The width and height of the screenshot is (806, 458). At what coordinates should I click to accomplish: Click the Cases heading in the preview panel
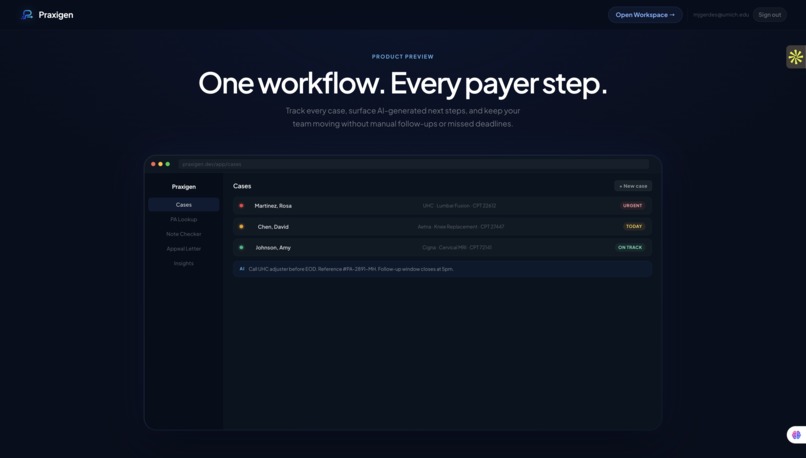(242, 186)
